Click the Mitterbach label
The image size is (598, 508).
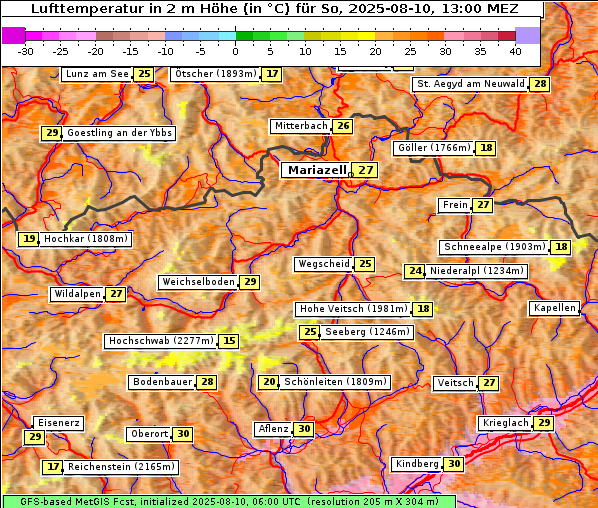pyautogui.click(x=301, y=126)
